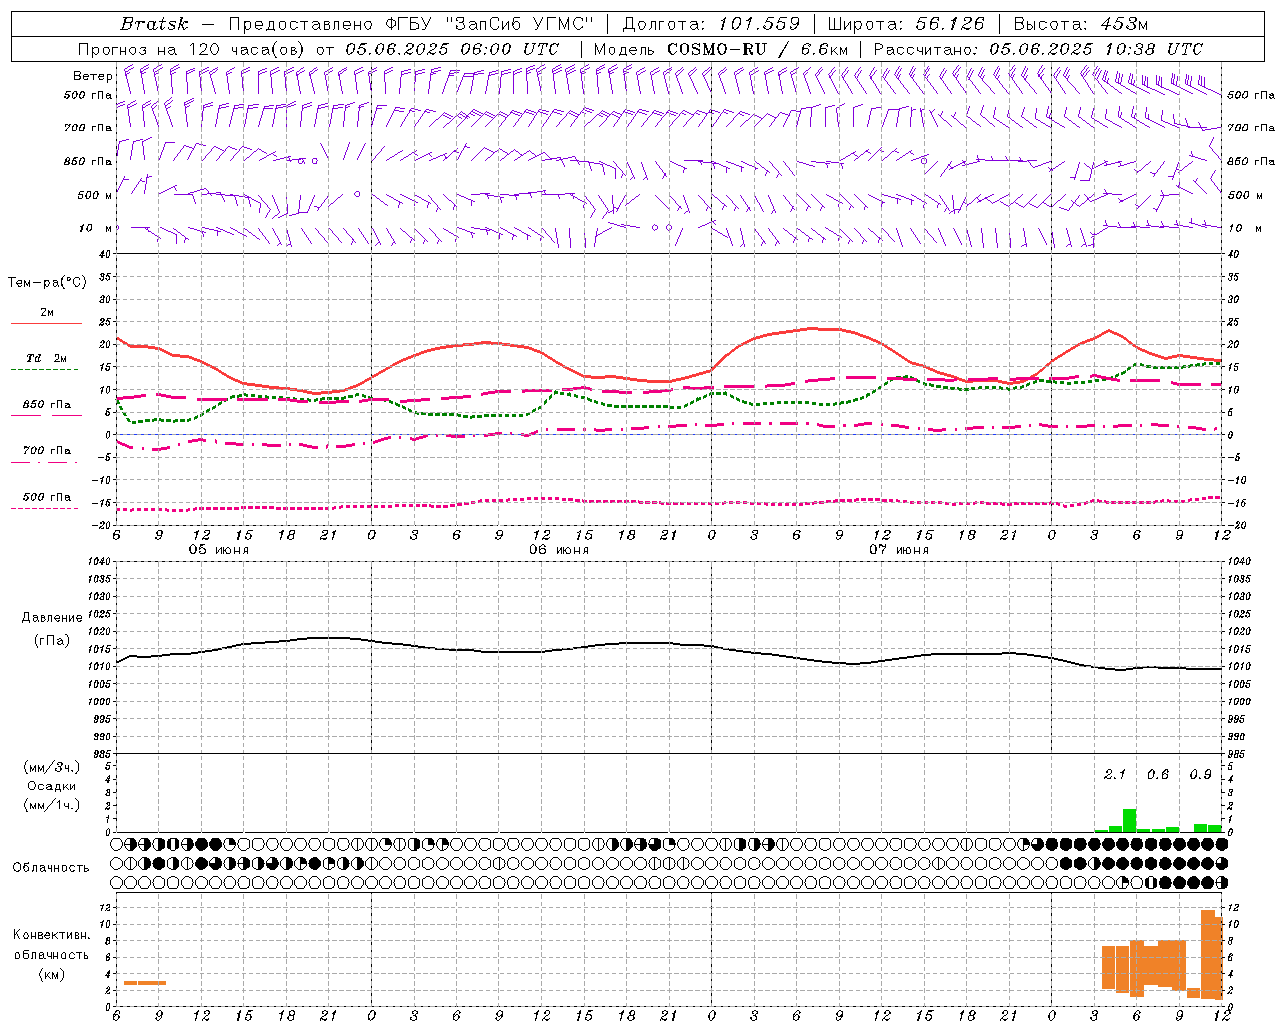The height and width of the screenshot is (1024, 1280).
Task: Click the 10 м wind level label at left
Action: tap(96, 228)
